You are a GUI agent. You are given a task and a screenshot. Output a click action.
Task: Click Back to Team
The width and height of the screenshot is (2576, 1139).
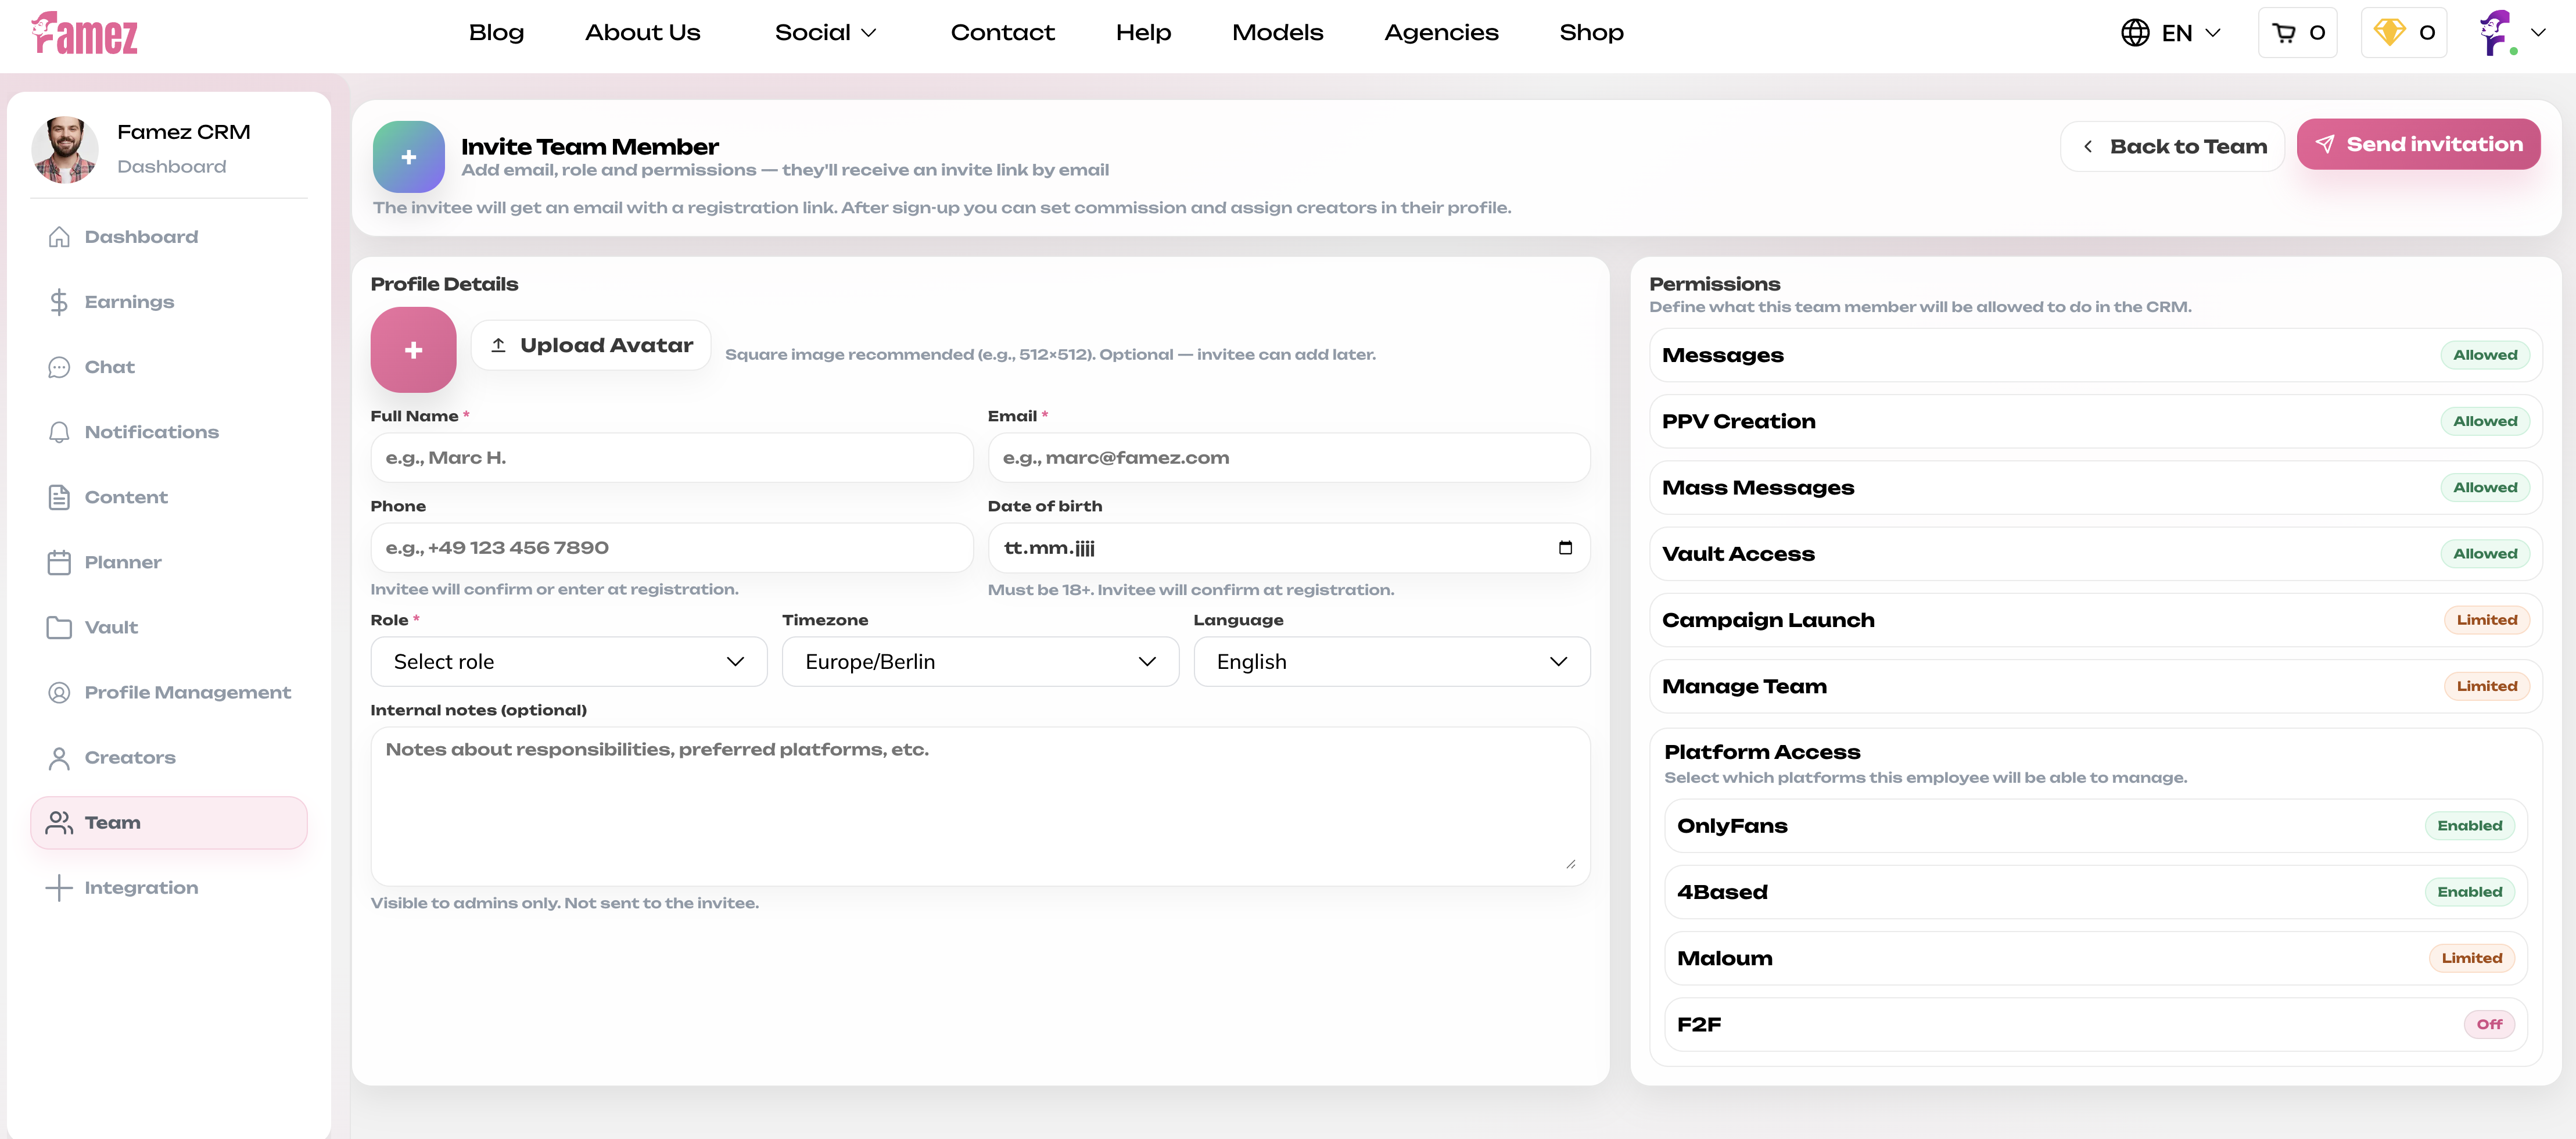click(2172, 145)
